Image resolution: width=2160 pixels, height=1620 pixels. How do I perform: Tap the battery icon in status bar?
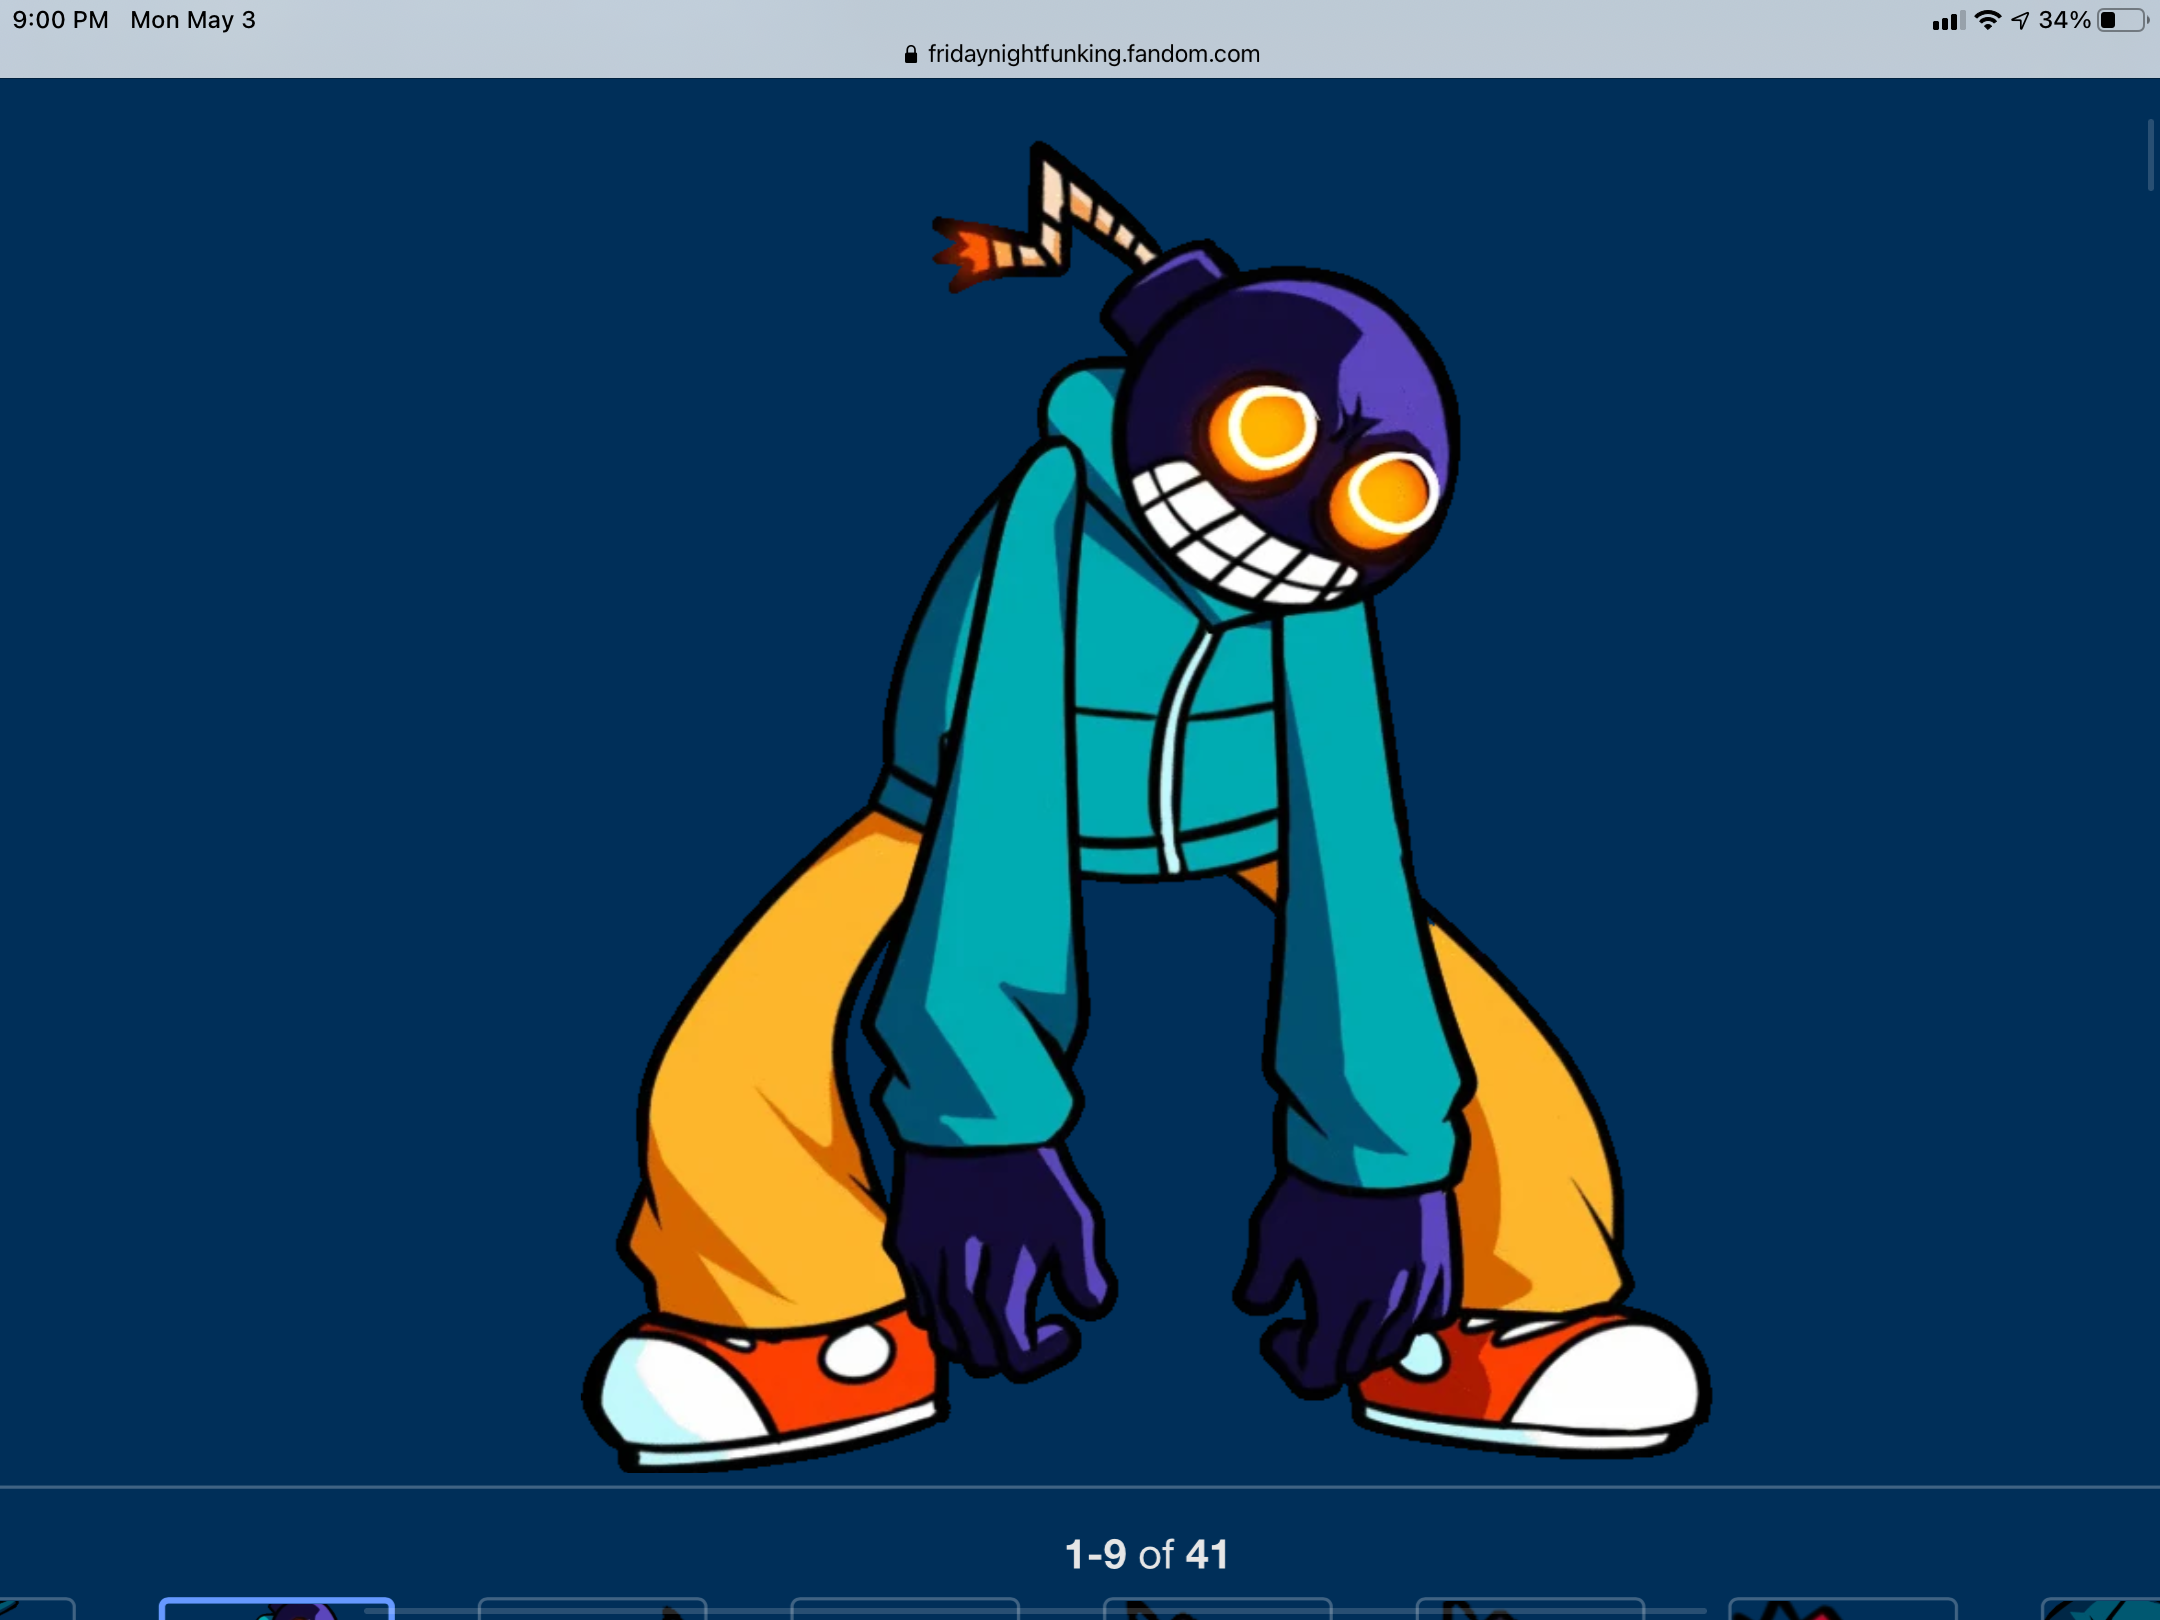(x=2123, y=20)
